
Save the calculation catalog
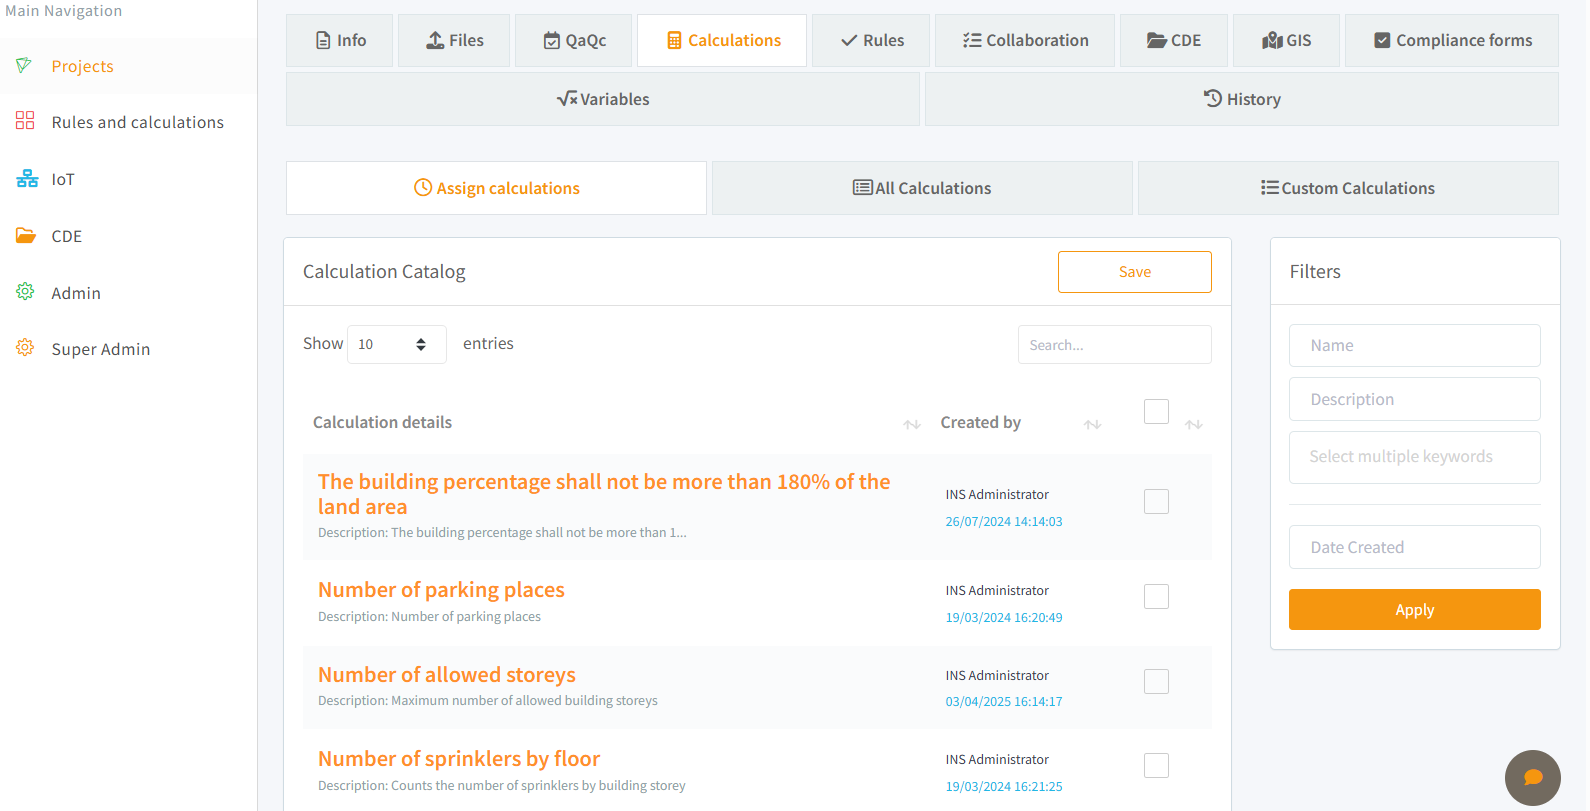[x=1135, y=272]
